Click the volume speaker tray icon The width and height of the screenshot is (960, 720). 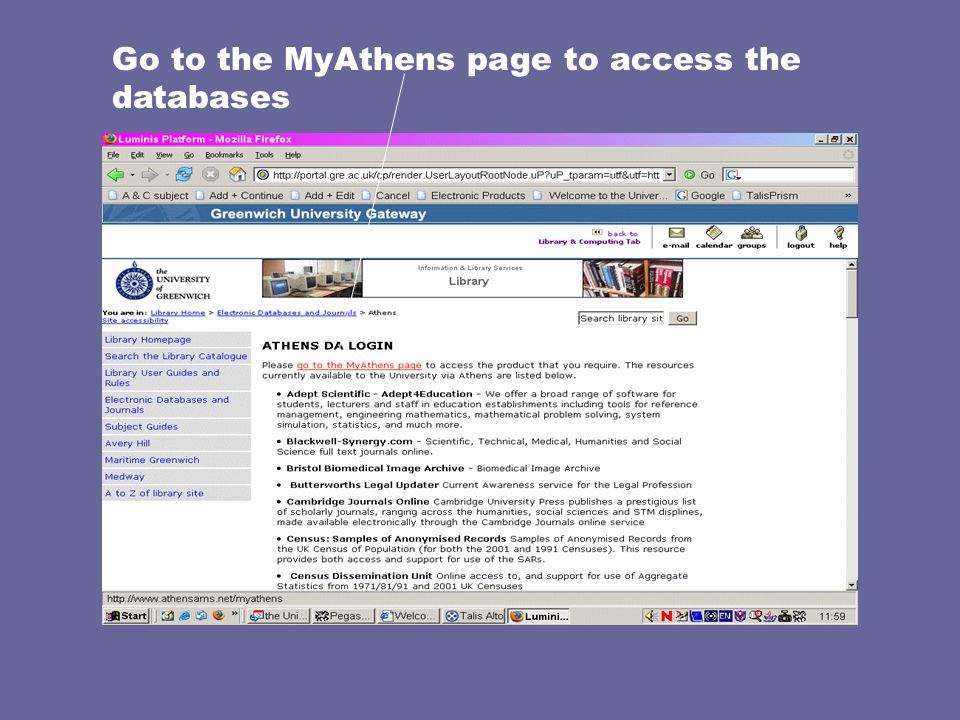pos(650,616)
